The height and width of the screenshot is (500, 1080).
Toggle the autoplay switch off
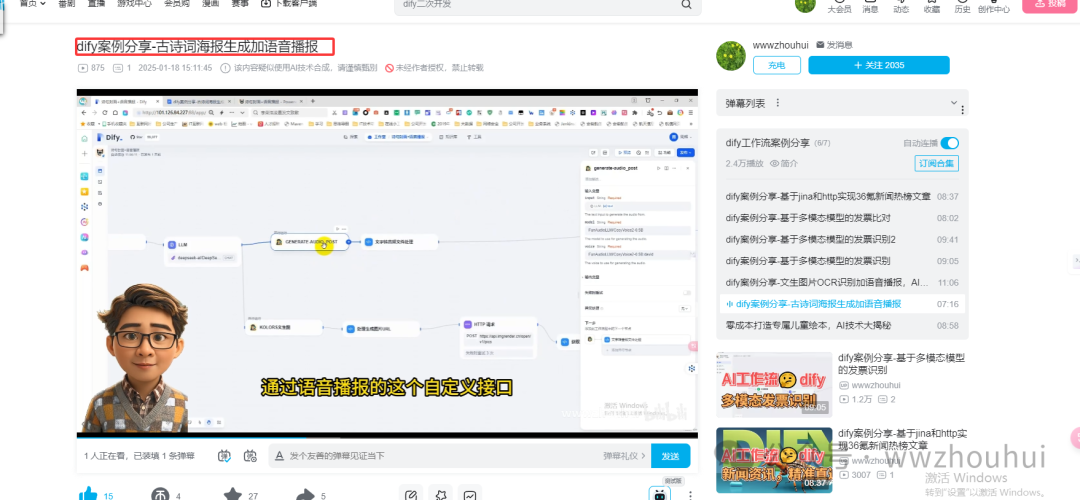948,143
